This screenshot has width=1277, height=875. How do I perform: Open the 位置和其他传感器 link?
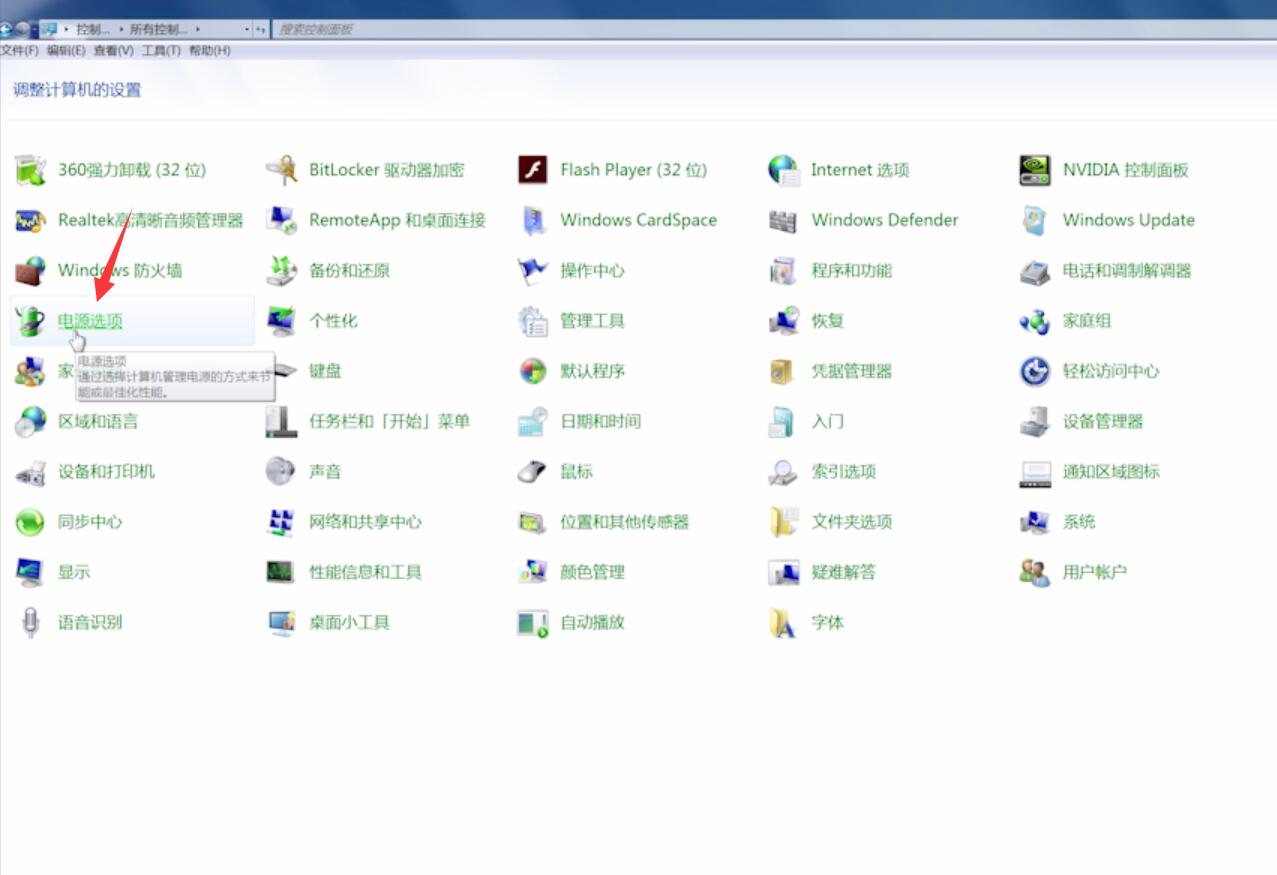pos(624,522)
